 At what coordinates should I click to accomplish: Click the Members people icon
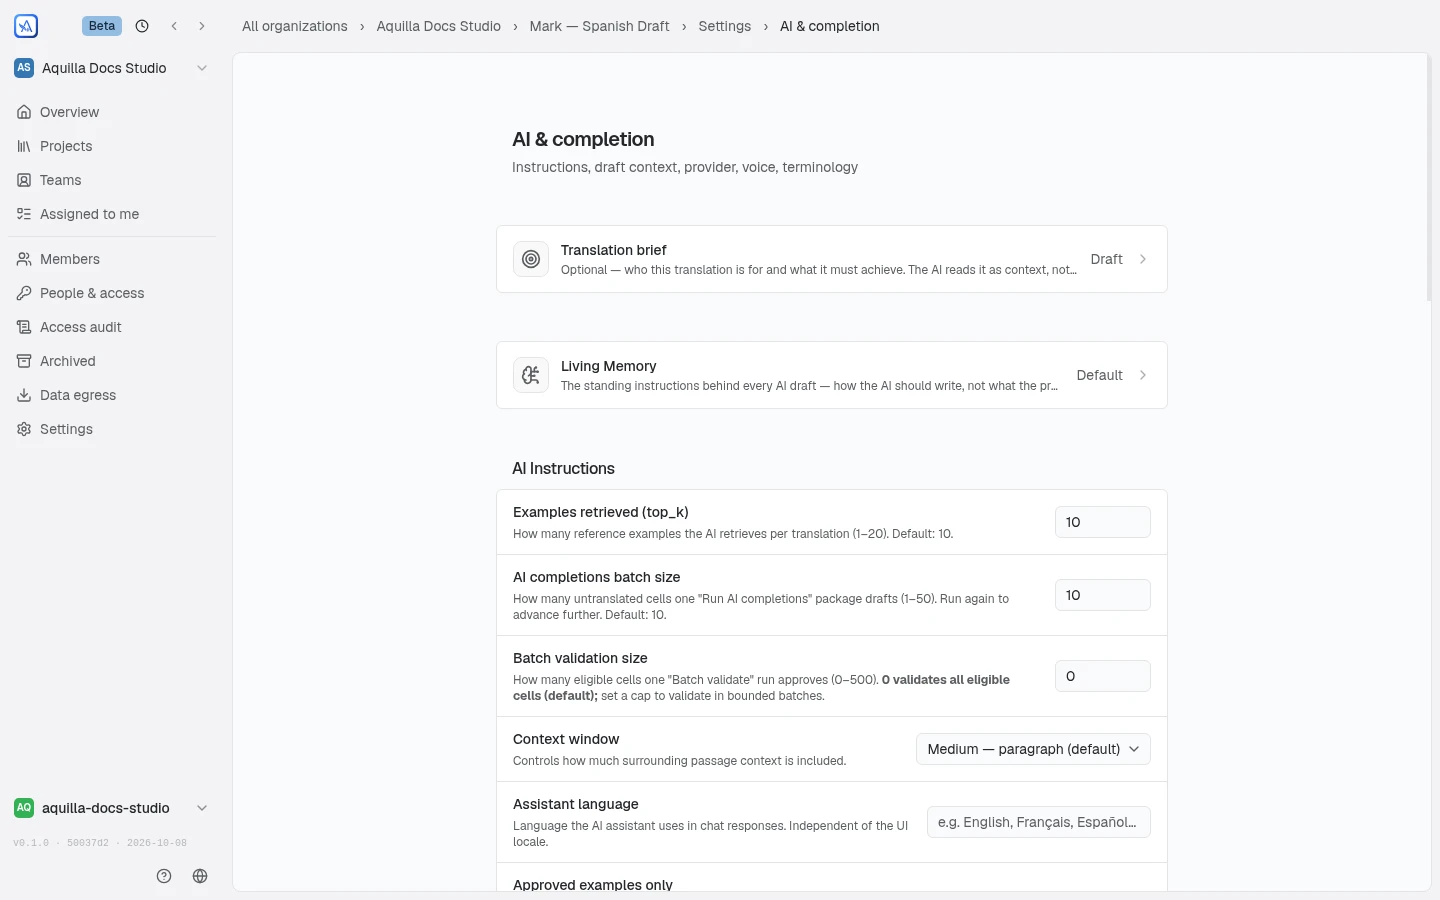[24, 259]
